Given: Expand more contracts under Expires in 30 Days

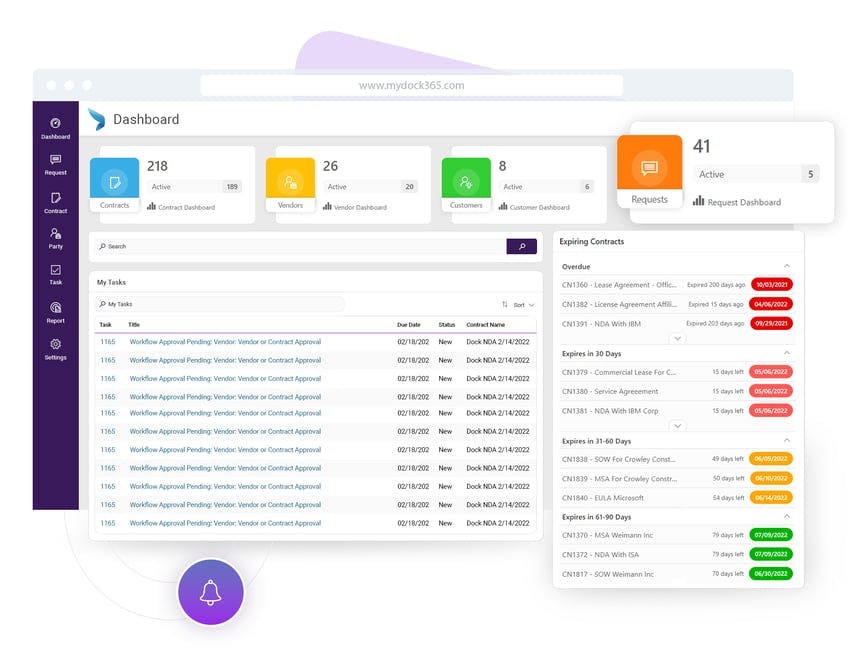Looking at the screenshot, I should pos(677,424).
